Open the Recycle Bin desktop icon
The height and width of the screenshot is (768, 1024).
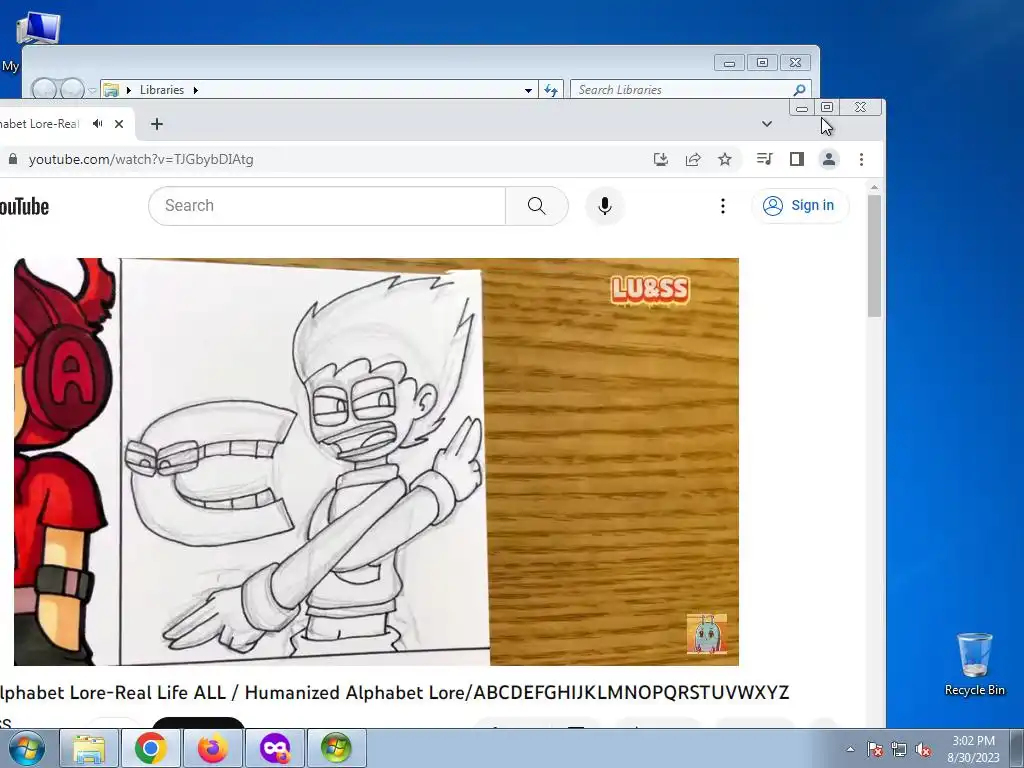pos(974,664)
